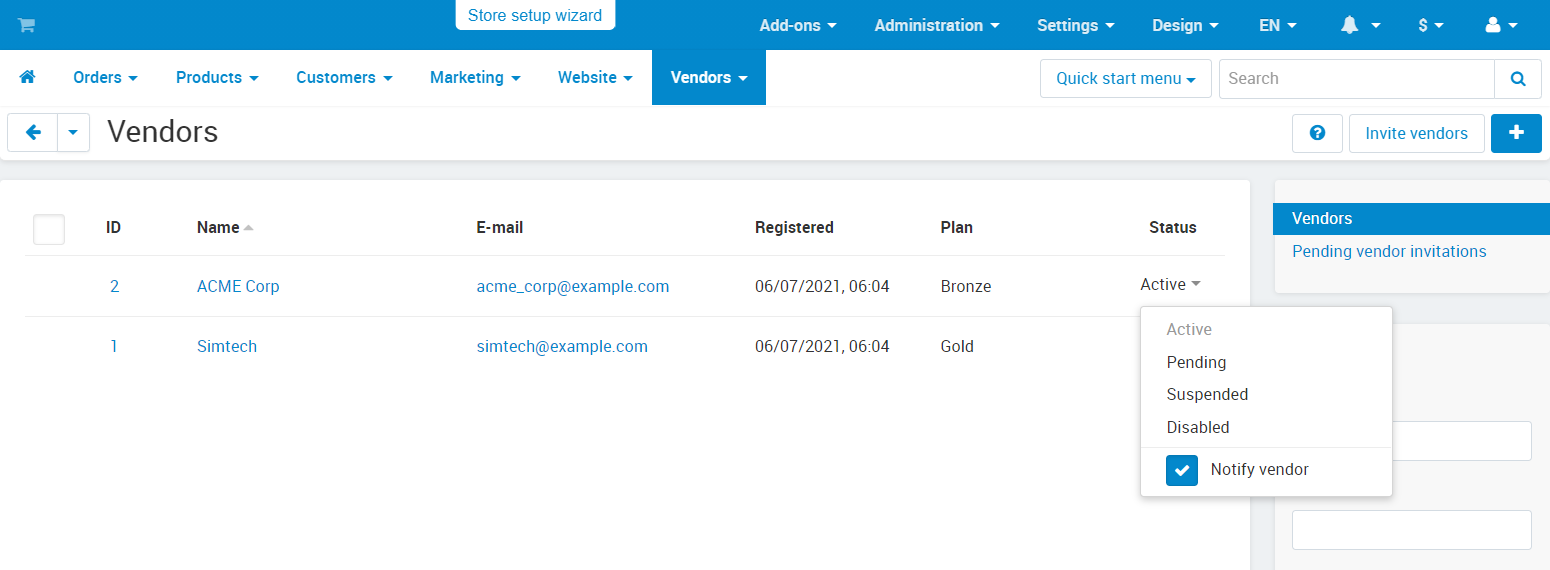Select Vendors in the sidebar
The image size is (1550, 570).
[x=1412, y=218]
